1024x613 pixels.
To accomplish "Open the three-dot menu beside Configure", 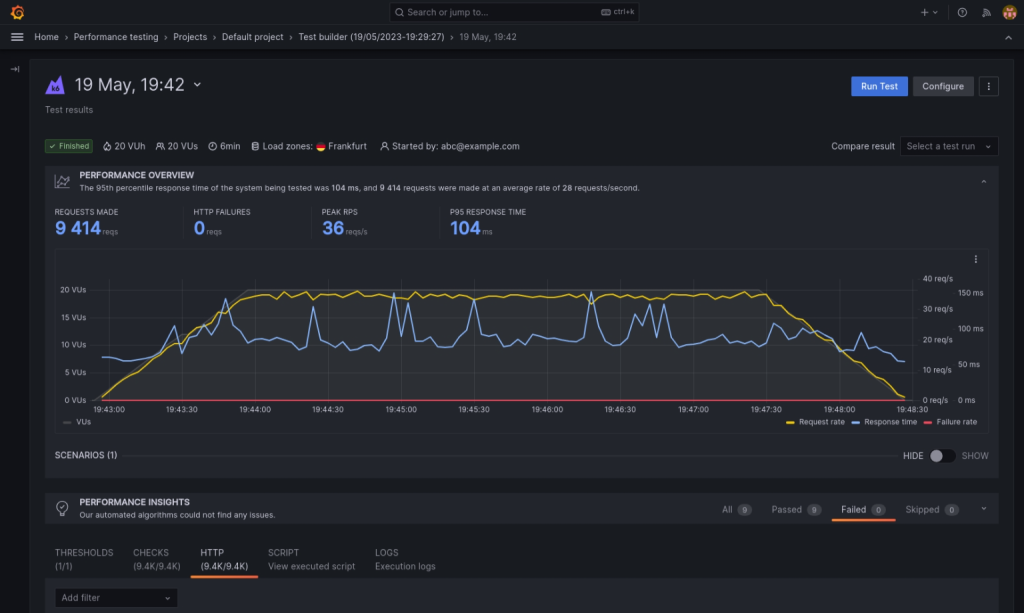I will [988, 86].
